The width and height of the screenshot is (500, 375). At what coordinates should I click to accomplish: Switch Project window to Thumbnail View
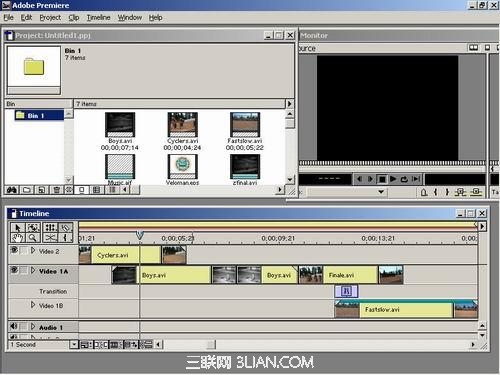[96, 190]
